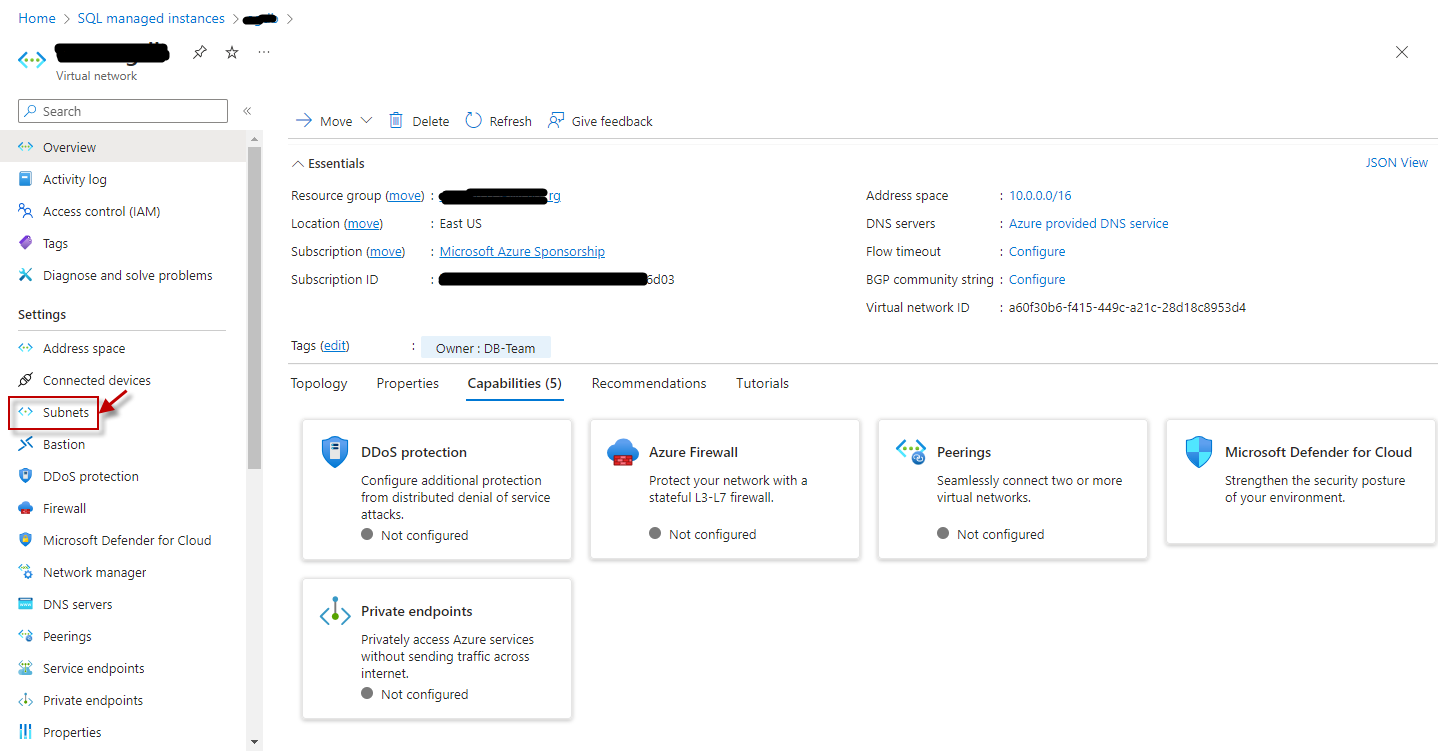
Task: Collapse the sidebar with double chevron
Action: coord(247,111)
